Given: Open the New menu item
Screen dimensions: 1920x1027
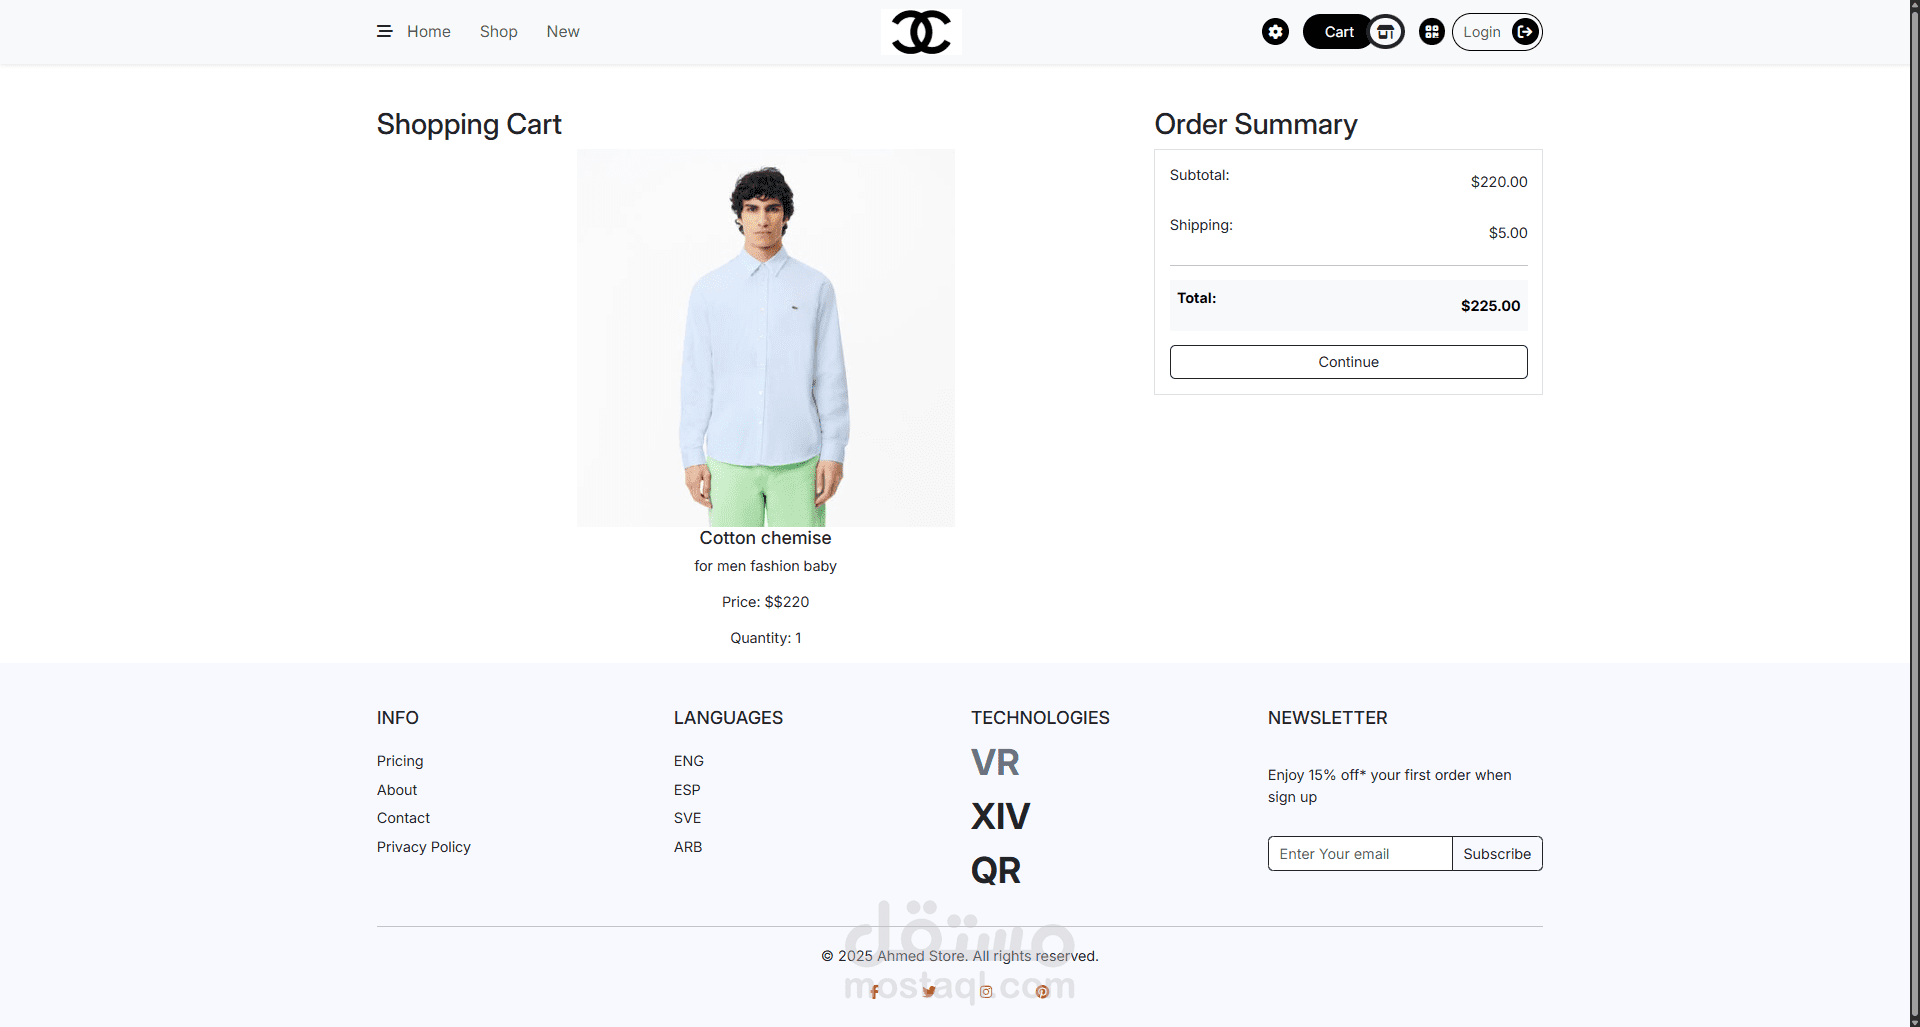Looking at the screenshot, I should point(563,32).
